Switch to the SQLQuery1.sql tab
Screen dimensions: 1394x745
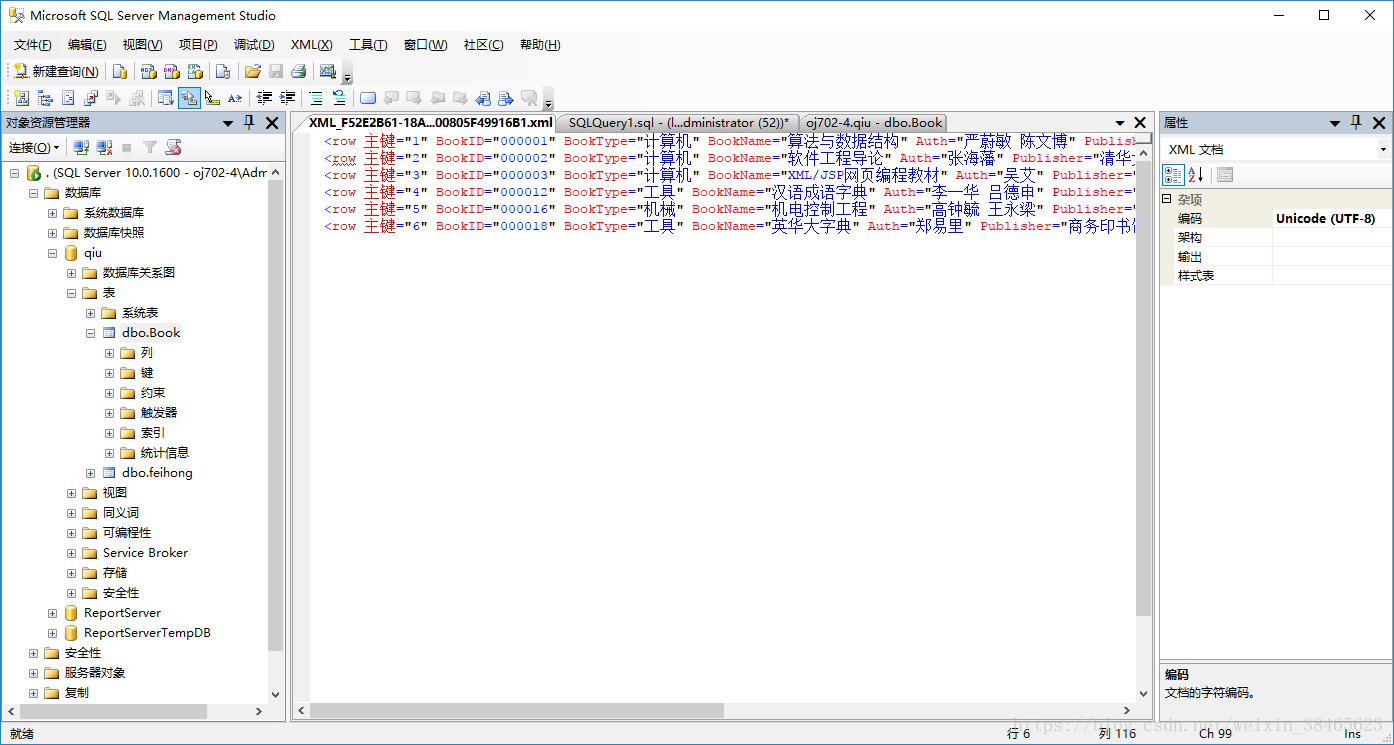(x=678, y=123)
